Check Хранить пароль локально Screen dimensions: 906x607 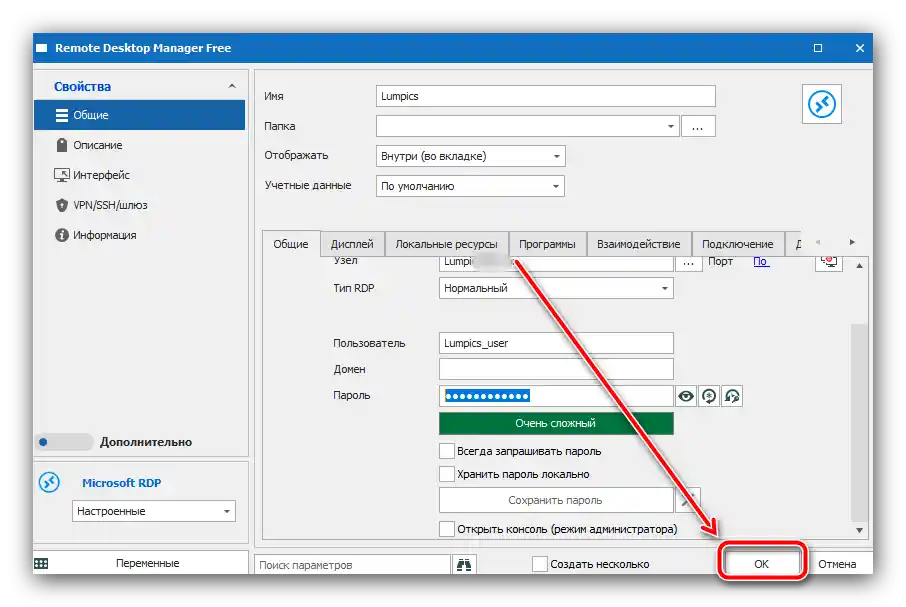(446, 473)
